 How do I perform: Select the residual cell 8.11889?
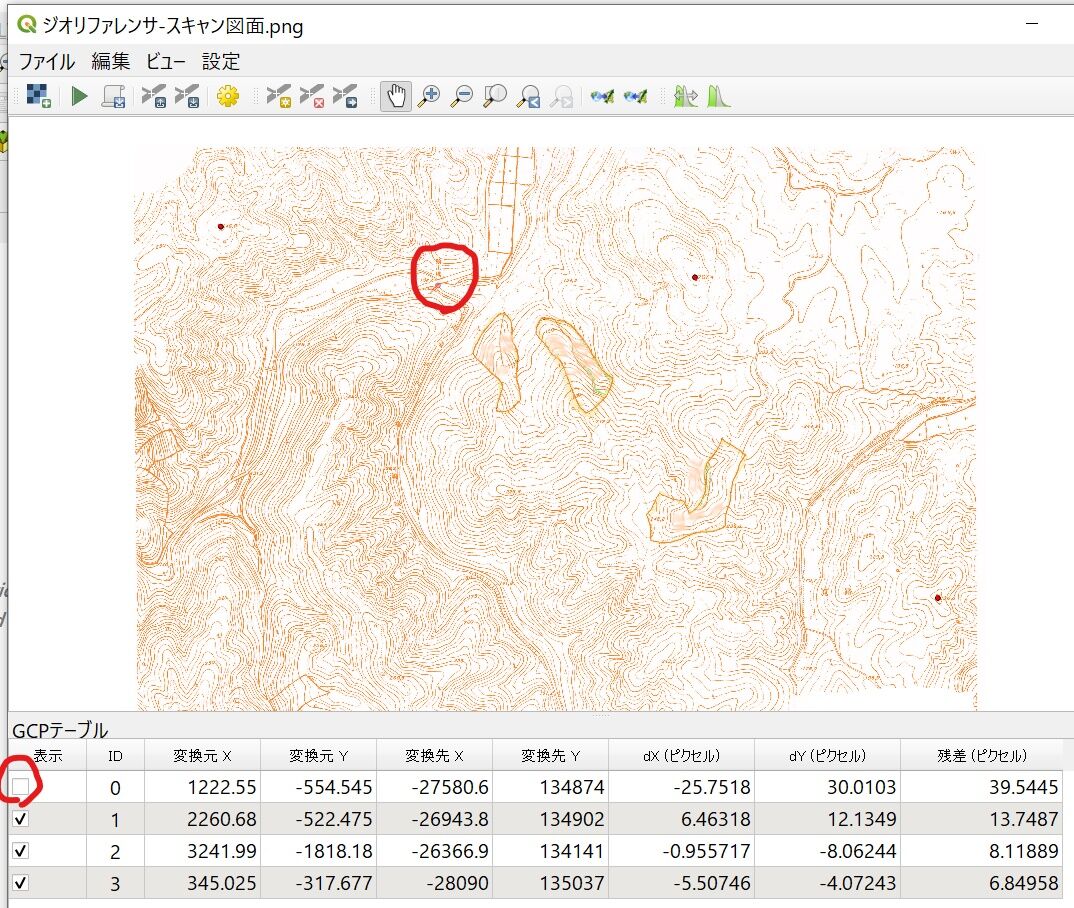982,851
